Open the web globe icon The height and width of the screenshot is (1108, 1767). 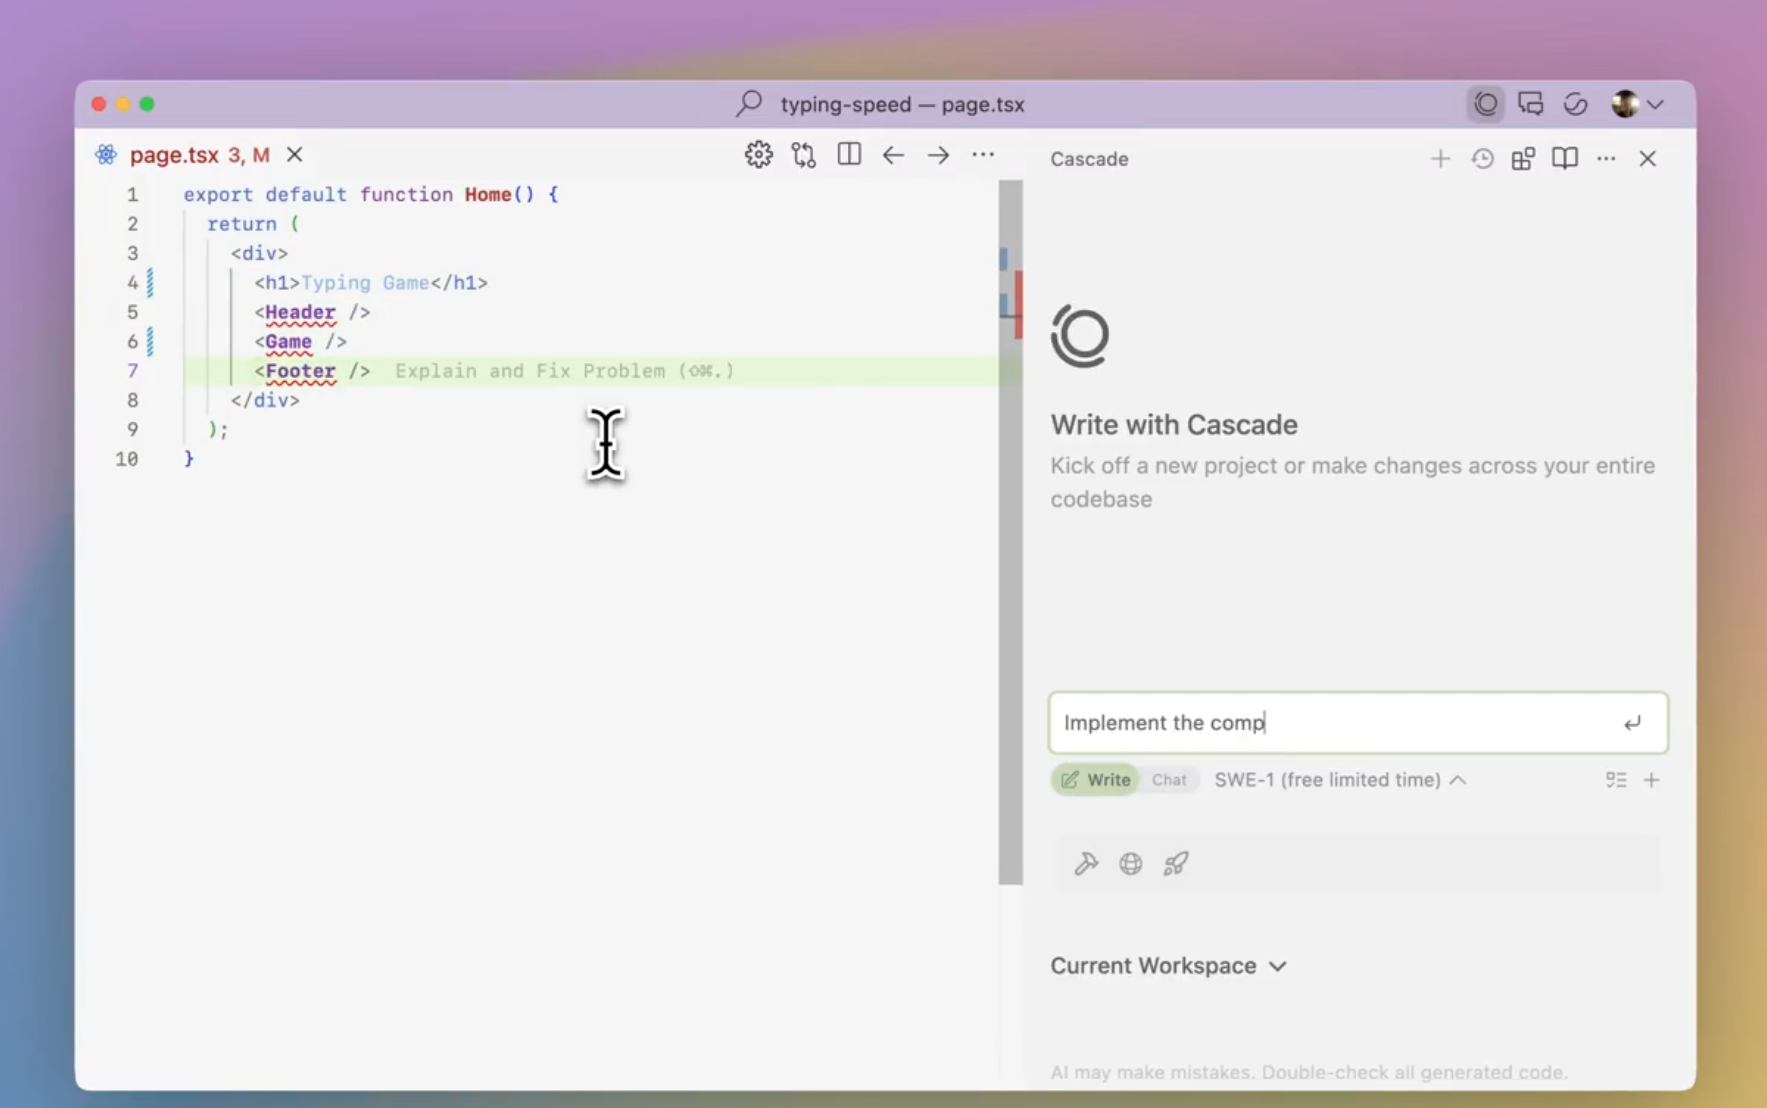click(x=1131, y=864)
